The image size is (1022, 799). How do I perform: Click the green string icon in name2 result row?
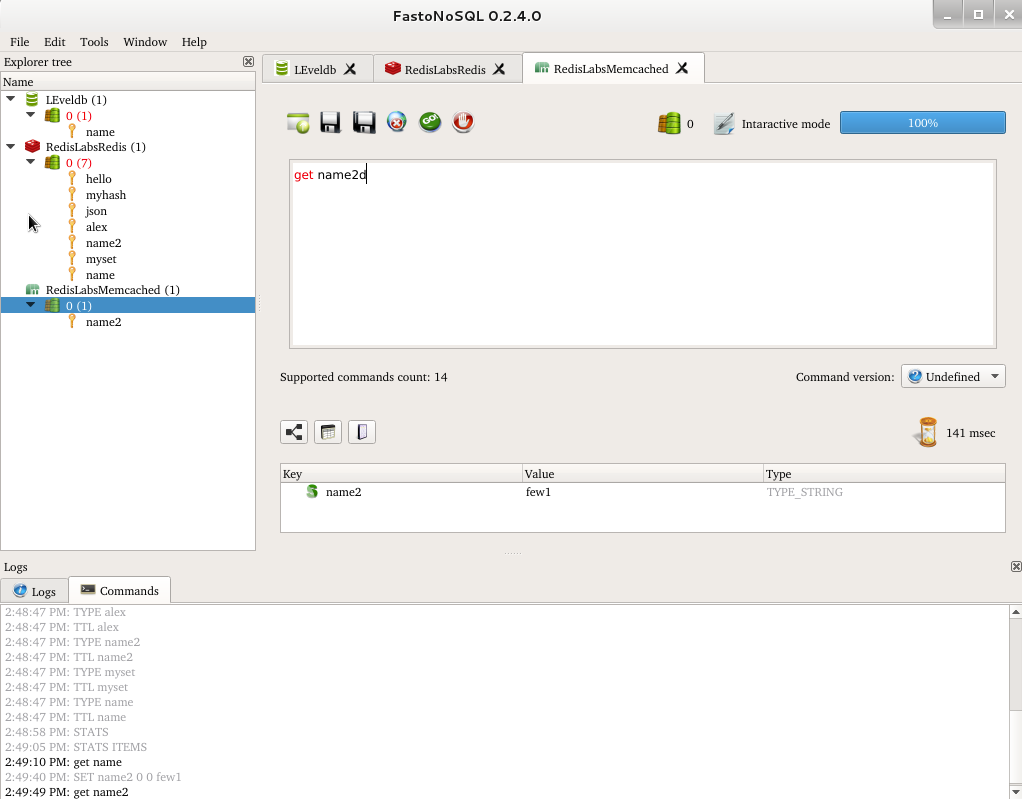(312, 491)
